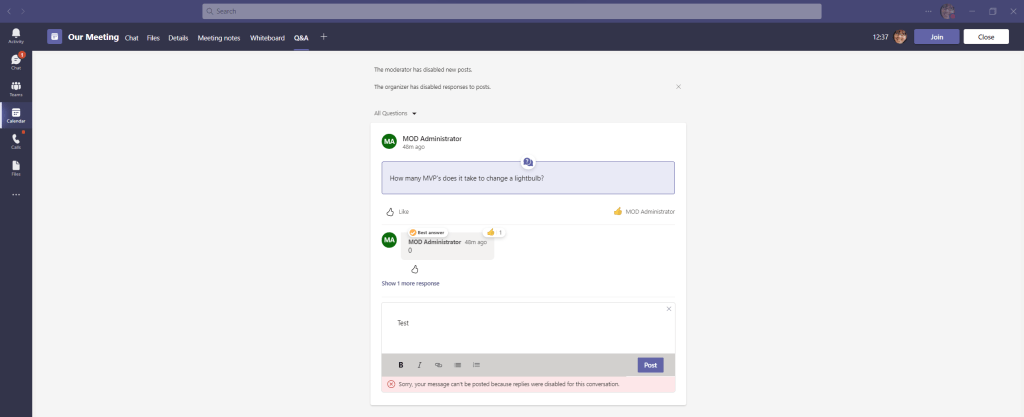Show more apps via ellipsis icon
This screenshot has width=1024, height=417.
[x=16, y=194]
